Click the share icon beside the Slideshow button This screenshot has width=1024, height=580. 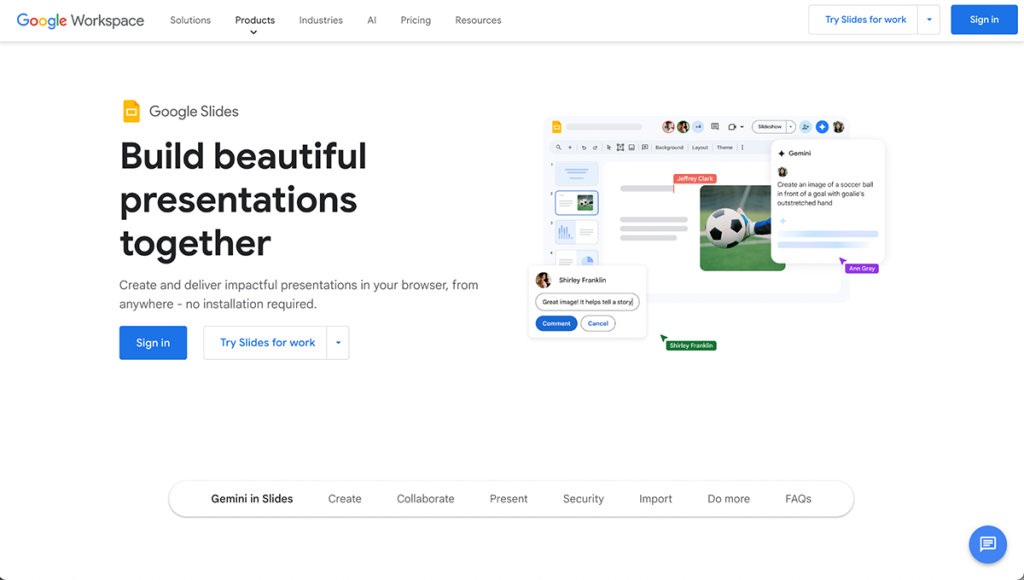pyautogui.click(x=805, y=127)
